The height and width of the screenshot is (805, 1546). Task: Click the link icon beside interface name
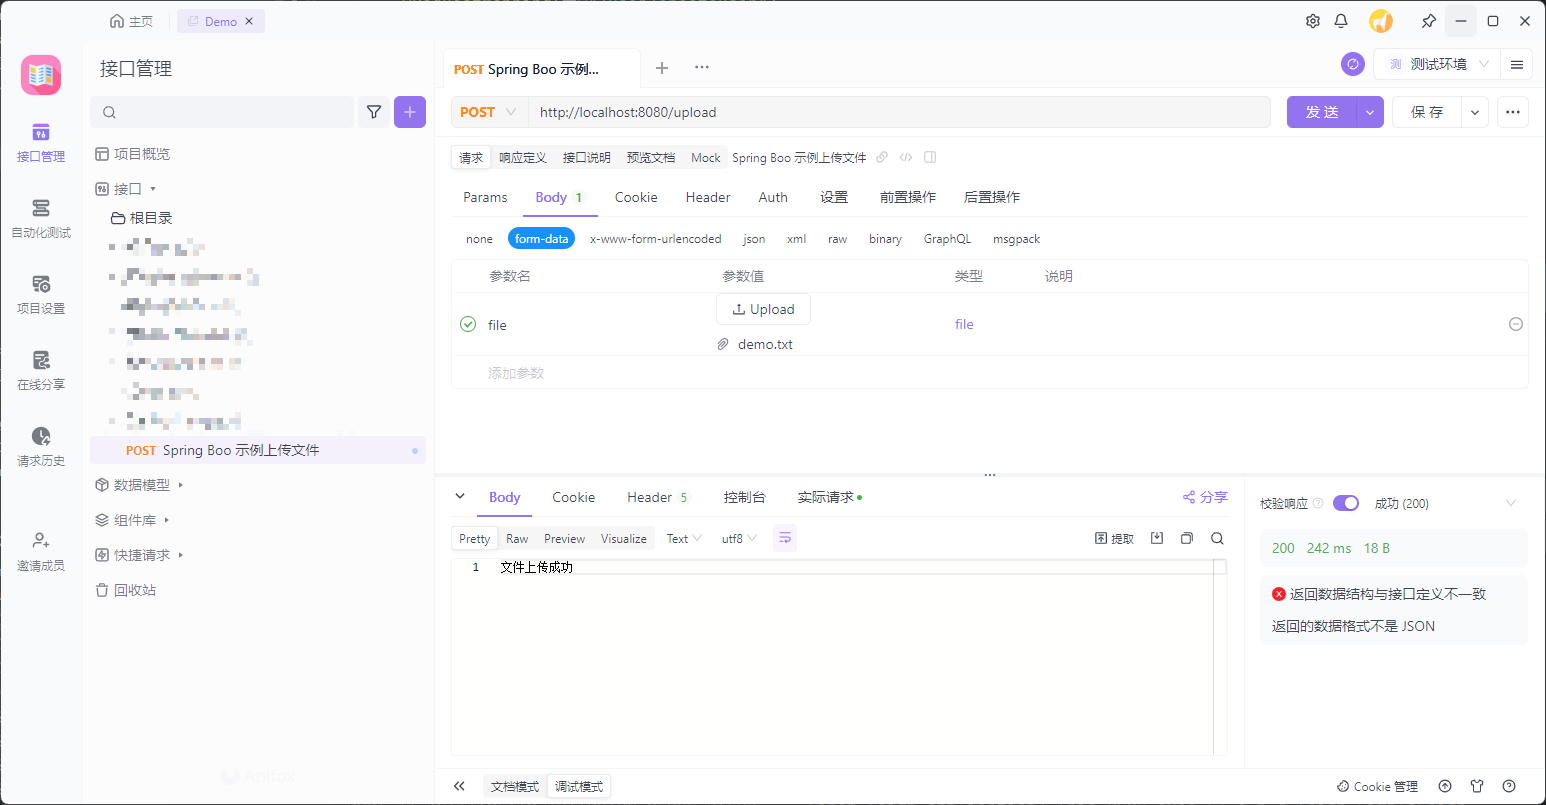(x=882, y=157)
